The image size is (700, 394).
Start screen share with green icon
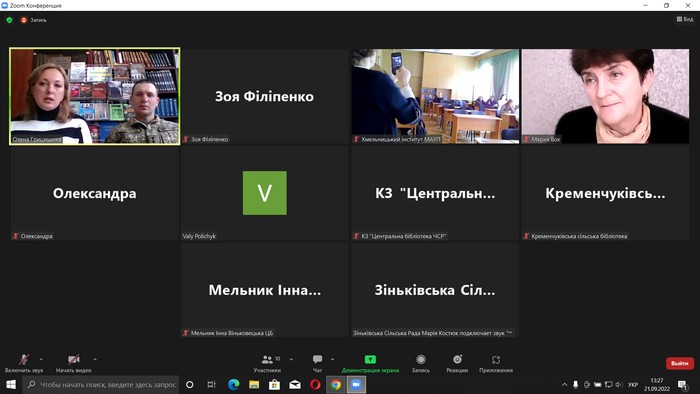click(x=370, y=359)
